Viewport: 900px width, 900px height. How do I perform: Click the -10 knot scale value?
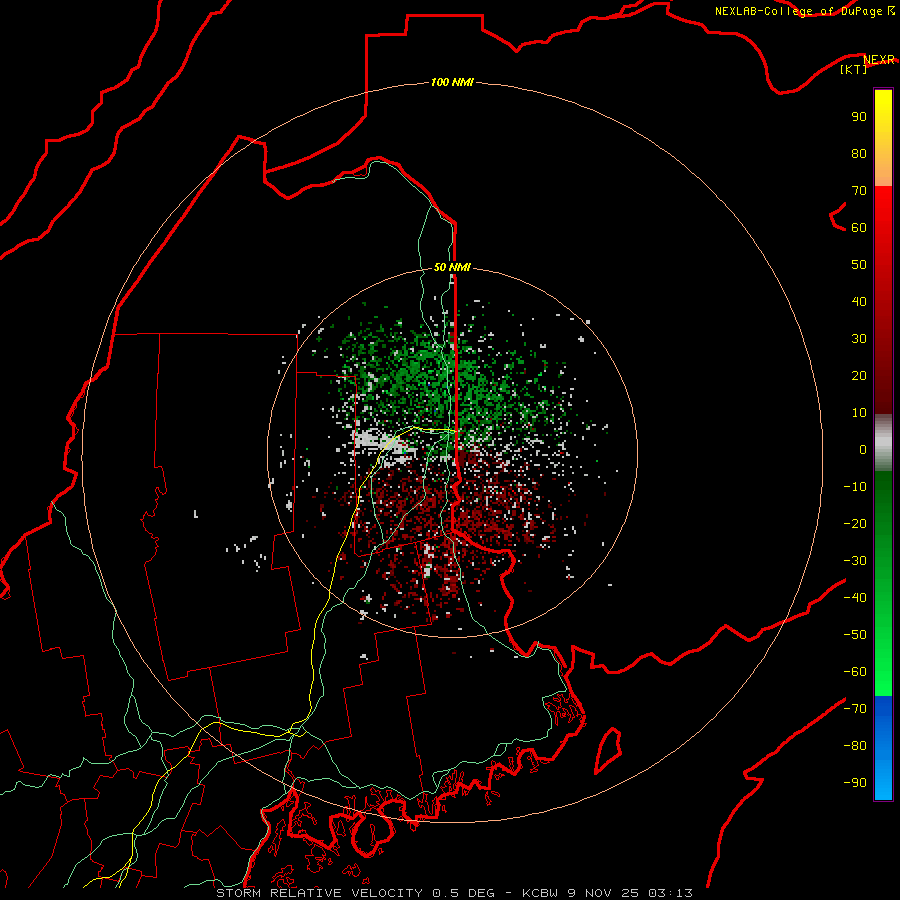855,487
